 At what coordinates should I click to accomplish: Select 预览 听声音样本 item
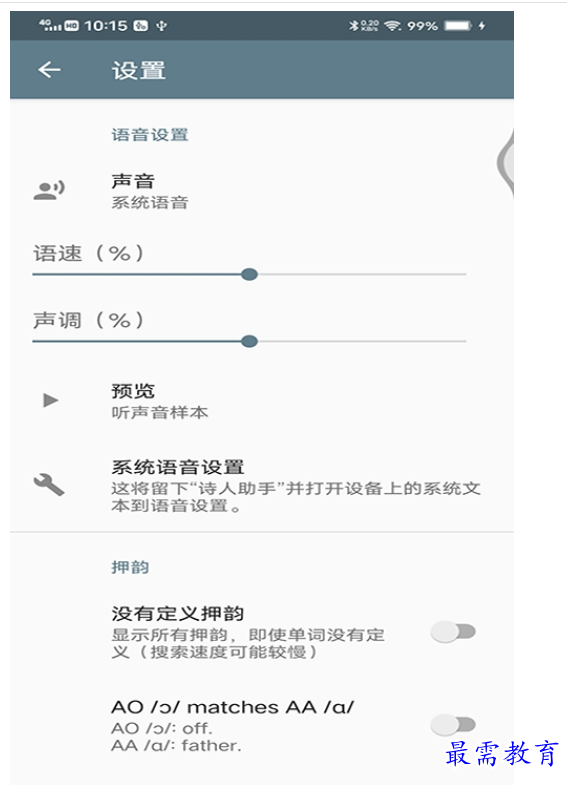click(262, 401)
